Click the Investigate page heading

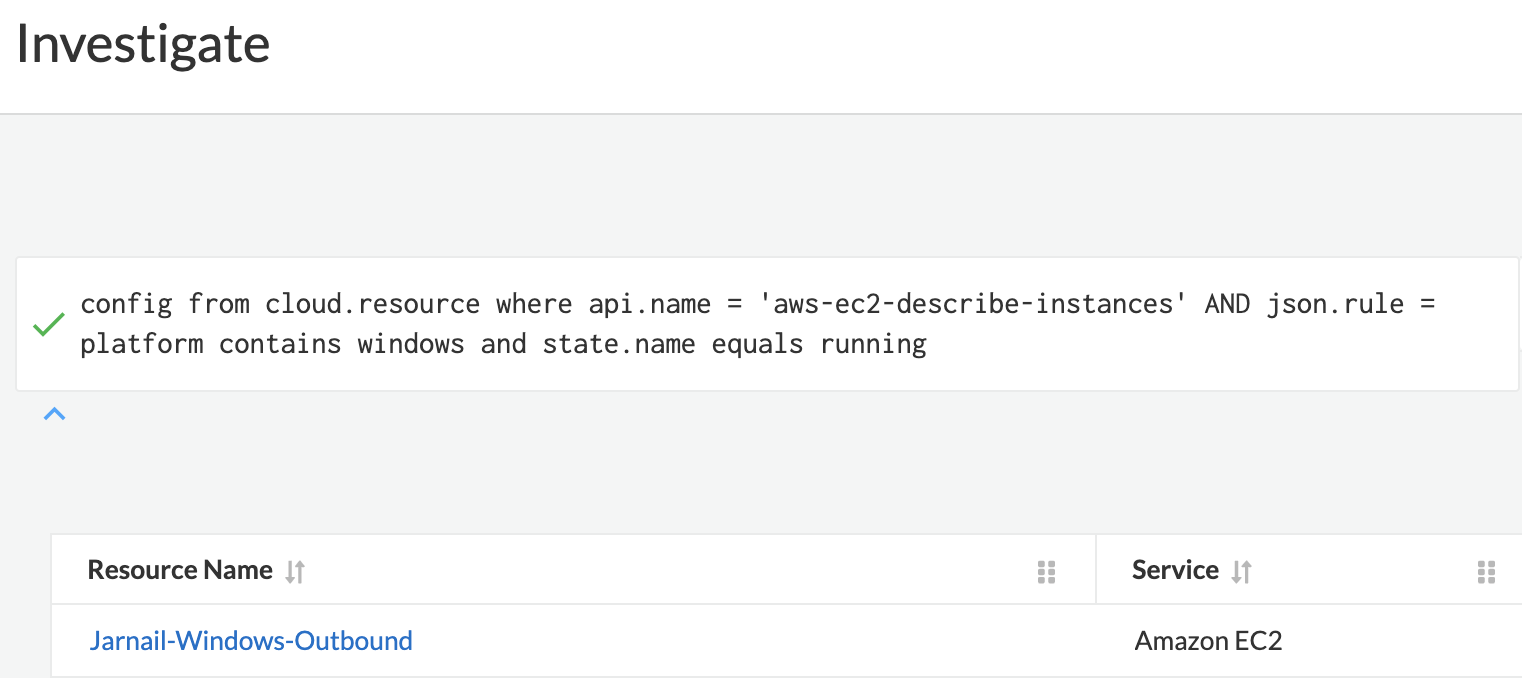pyautogui.click(x=143, y=45)
